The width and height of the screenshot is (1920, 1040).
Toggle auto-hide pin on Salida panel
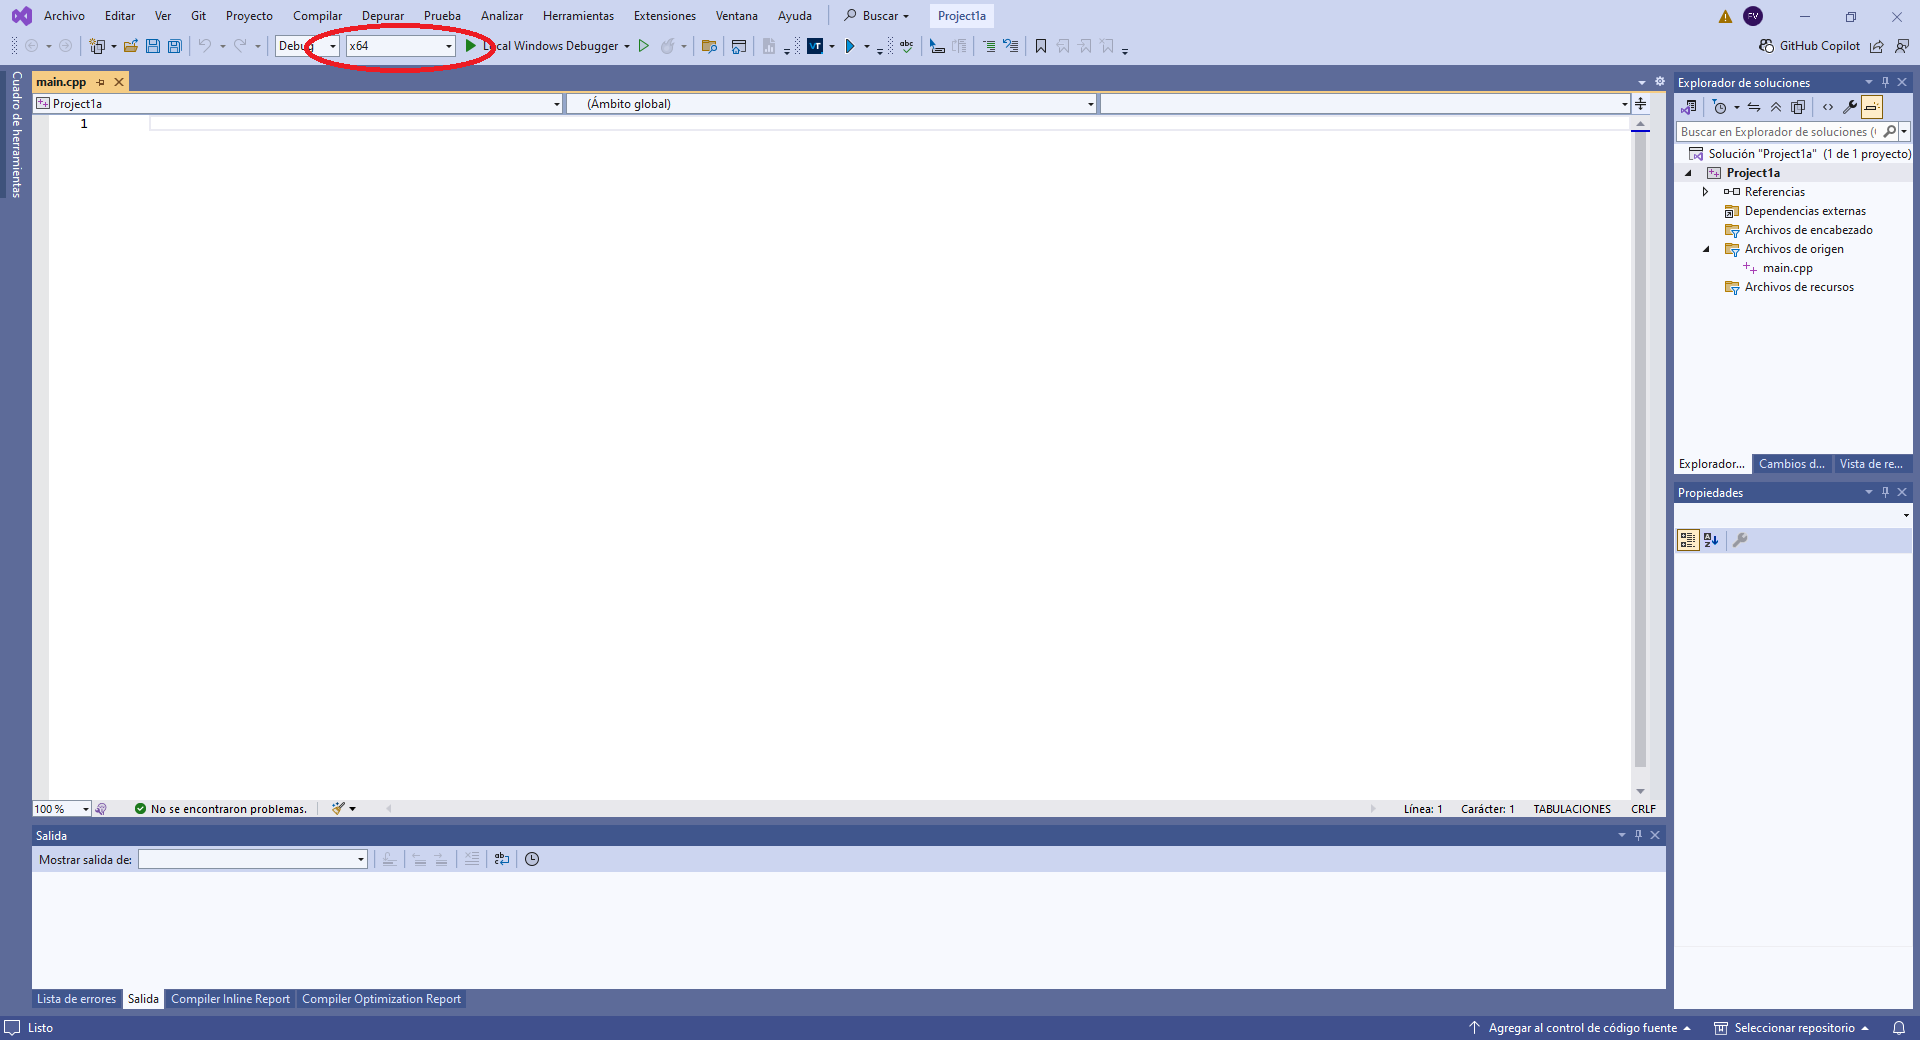1638,835
